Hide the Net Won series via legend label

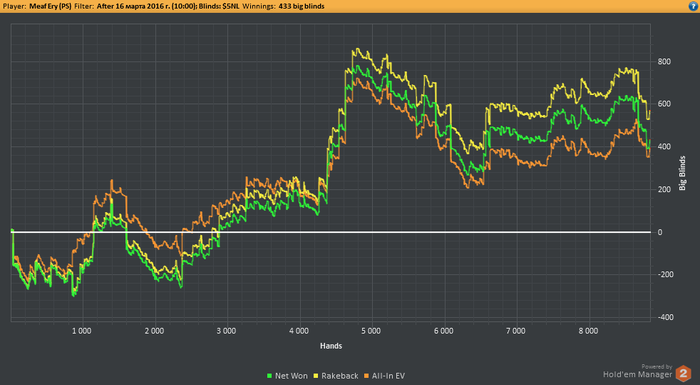(291, 376)
